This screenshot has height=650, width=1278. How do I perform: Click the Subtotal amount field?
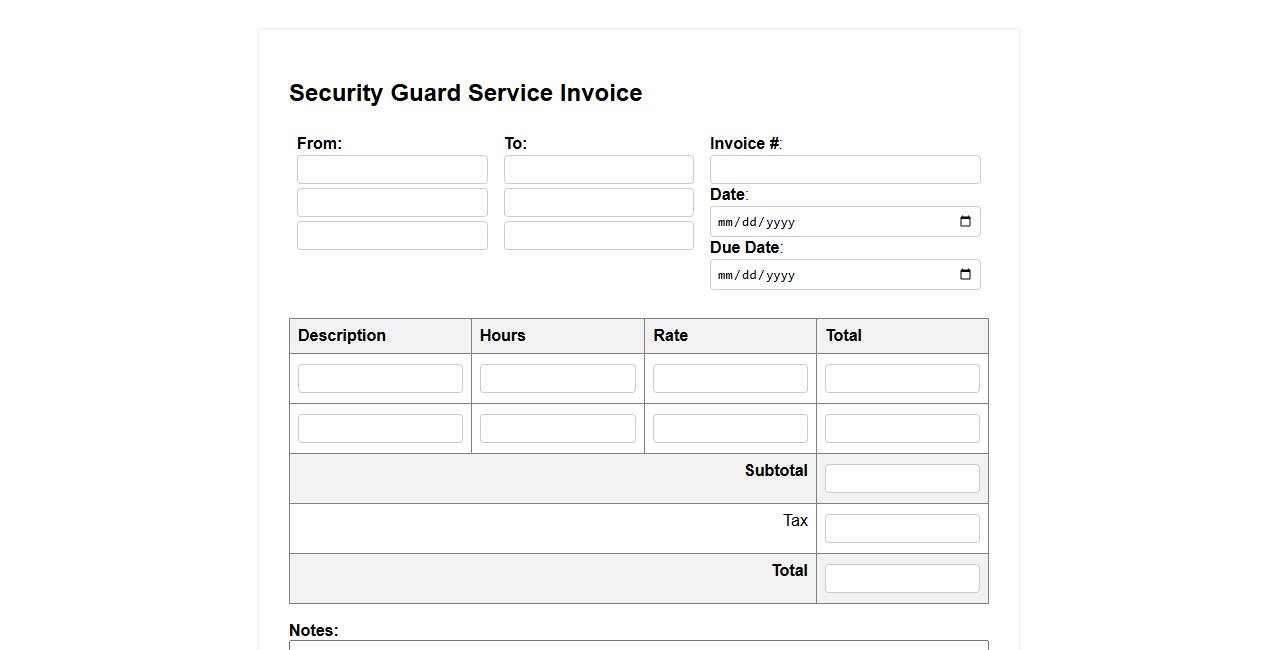click(902, 479)
